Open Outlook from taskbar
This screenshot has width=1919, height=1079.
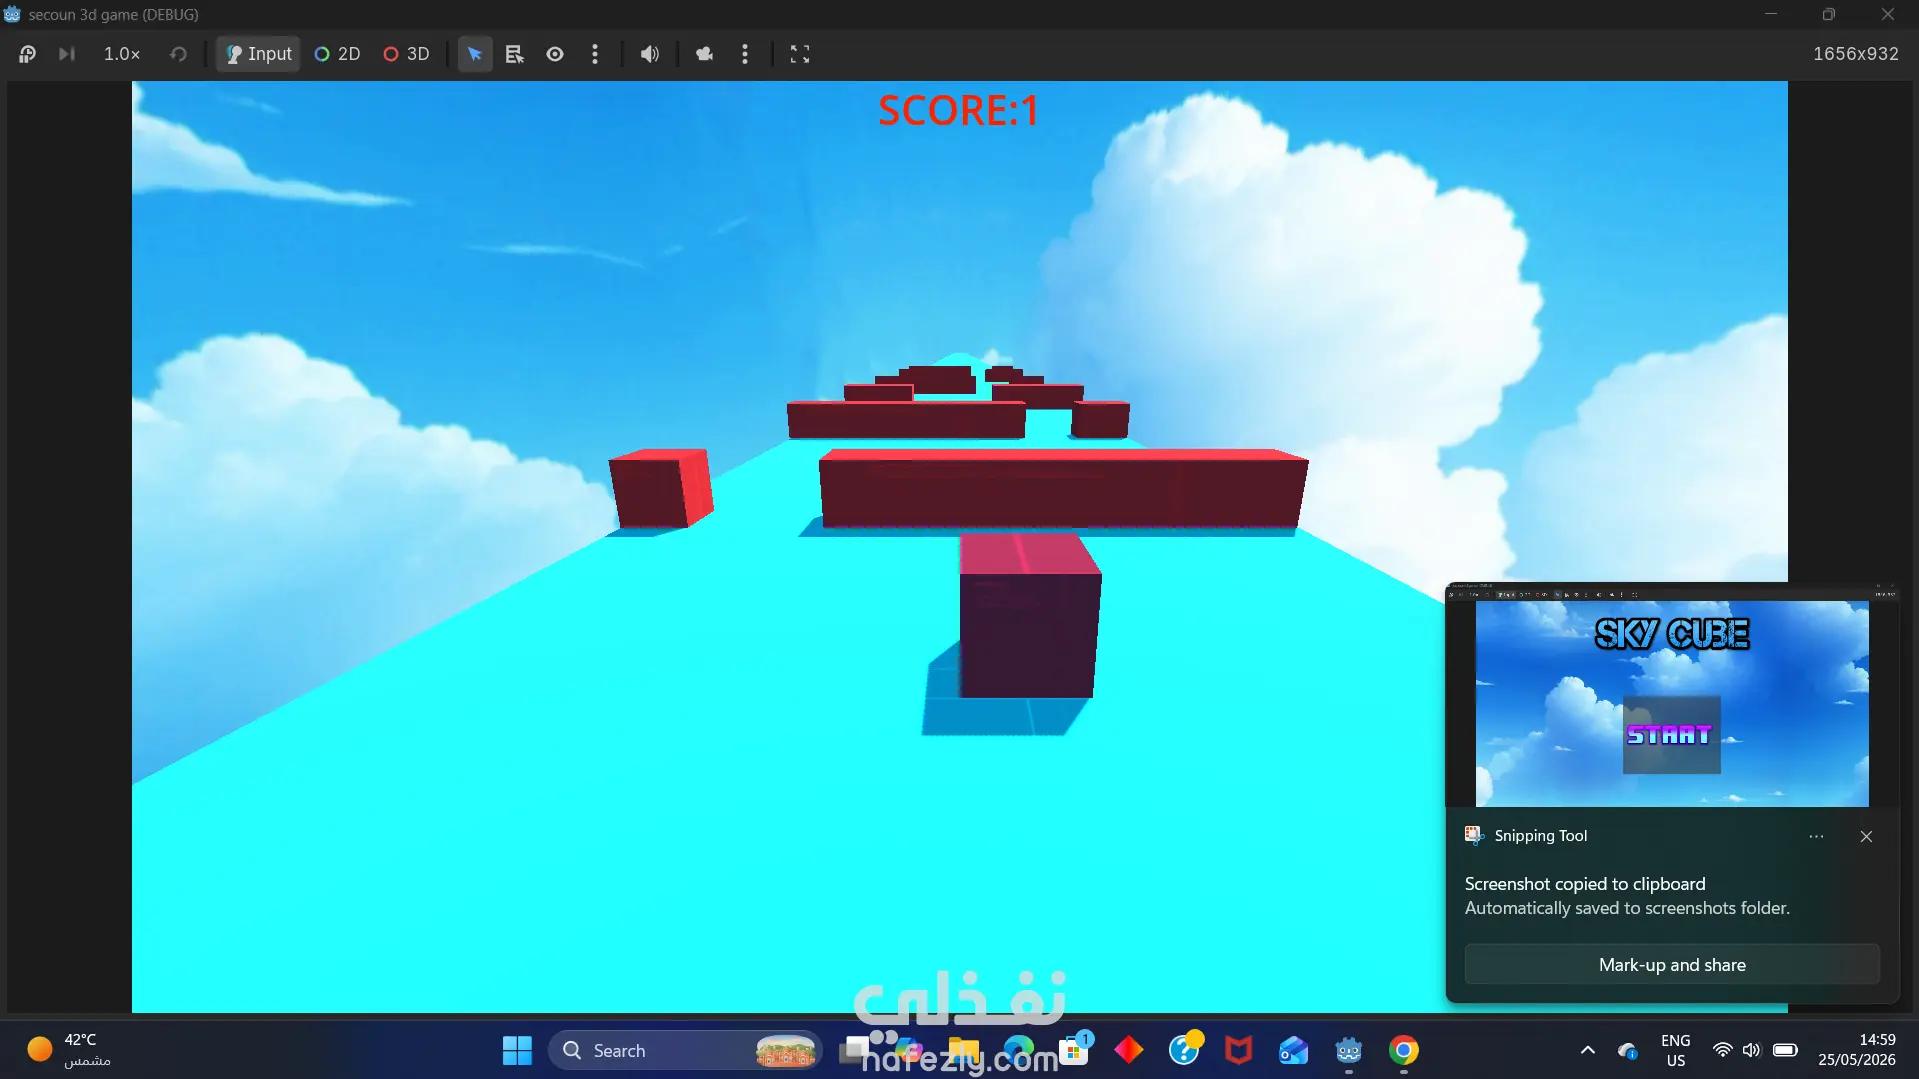pyautogui.click(x=1293, y=1050)
